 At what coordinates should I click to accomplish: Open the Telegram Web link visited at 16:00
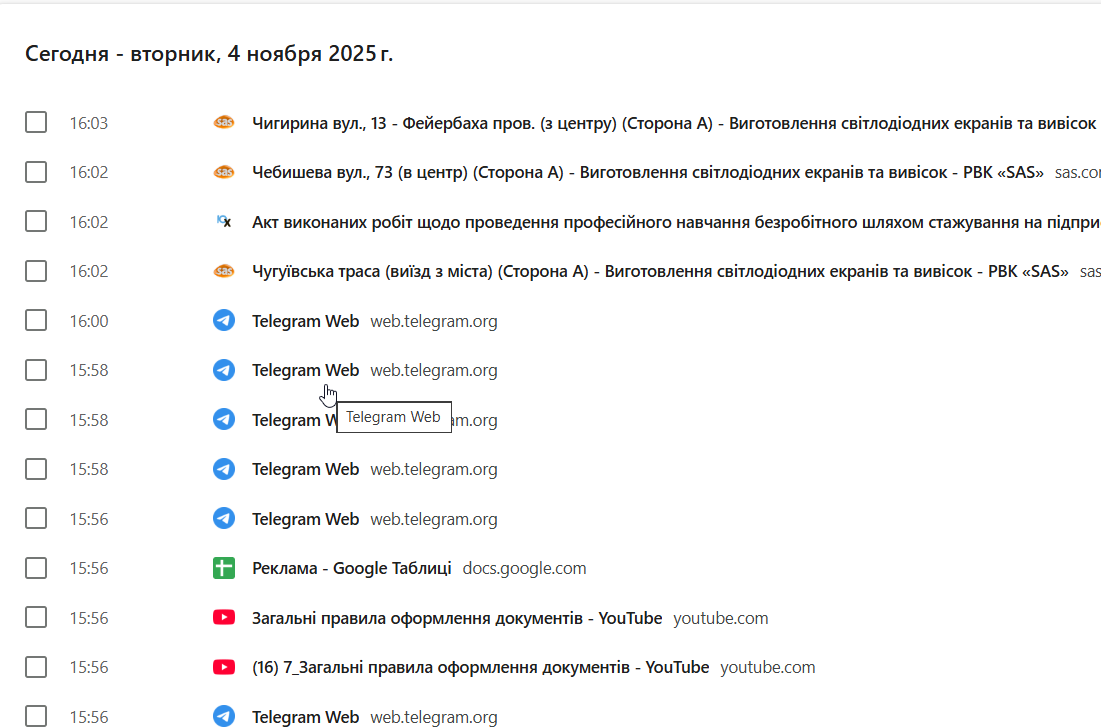[305, 321]
